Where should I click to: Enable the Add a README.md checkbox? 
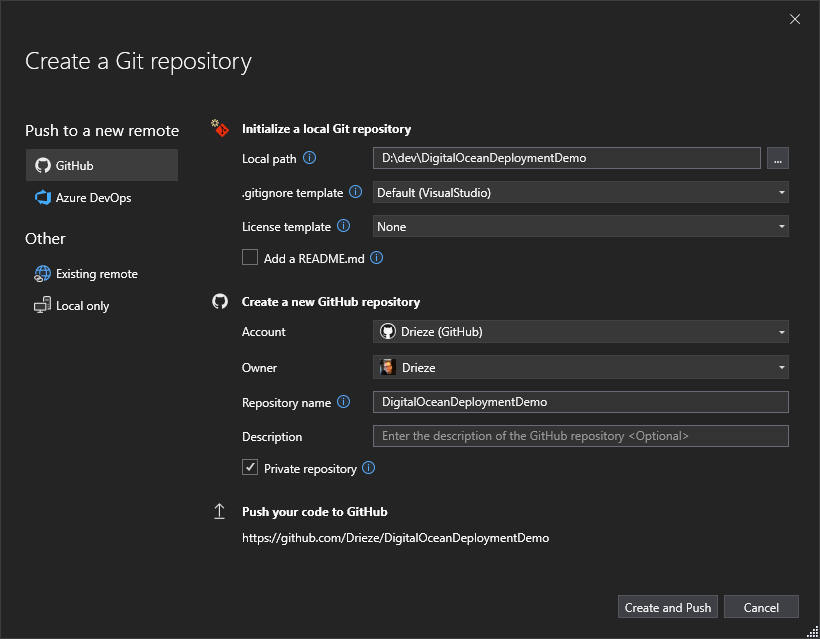250,258
